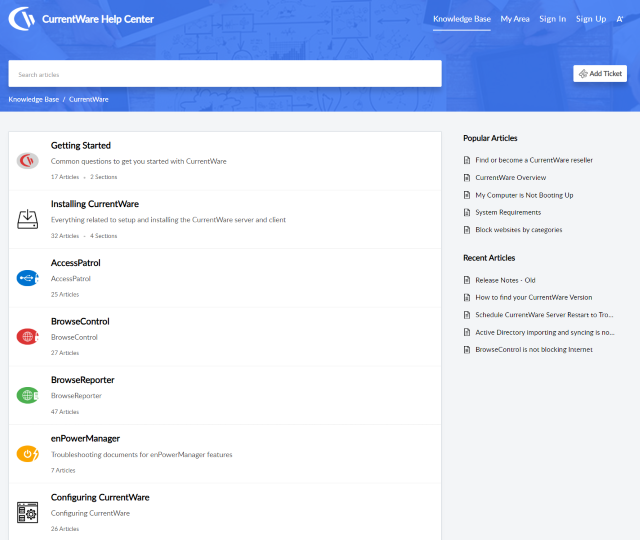Click document icon next to System Requirements
The image size is (640, 540).
(x=467, y=212)
